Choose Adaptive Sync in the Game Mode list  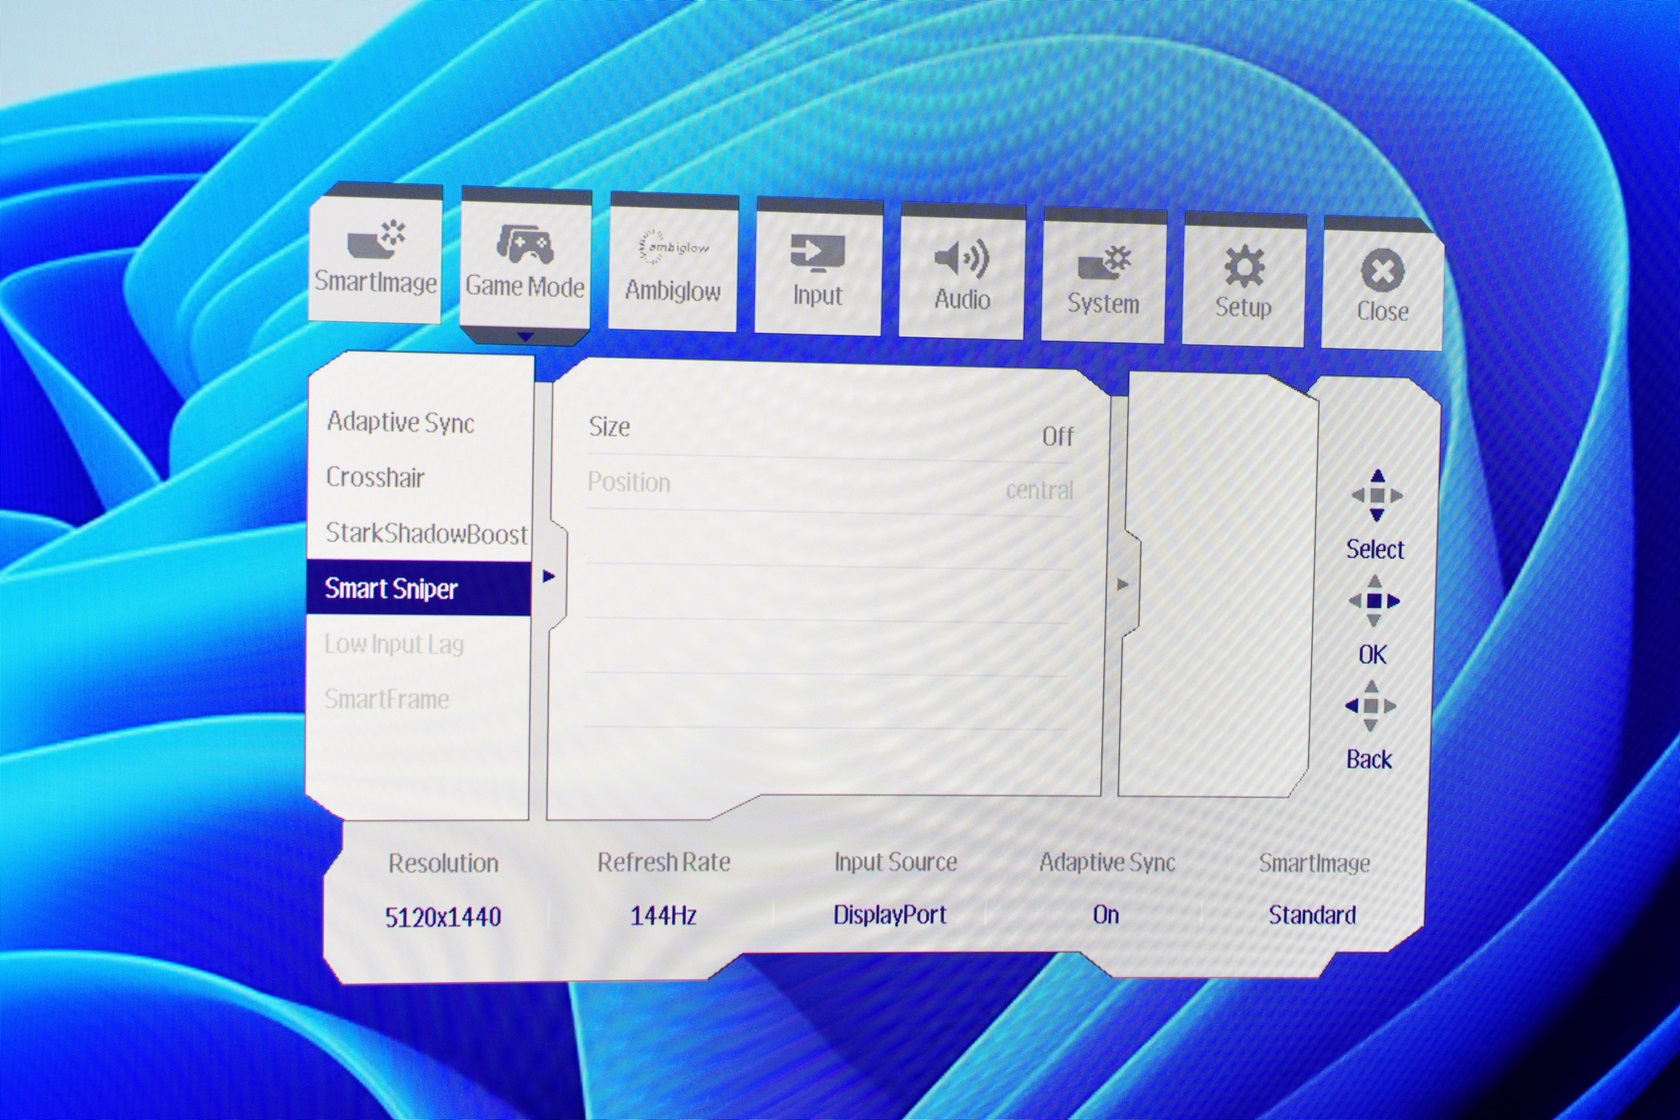(401, 422)
